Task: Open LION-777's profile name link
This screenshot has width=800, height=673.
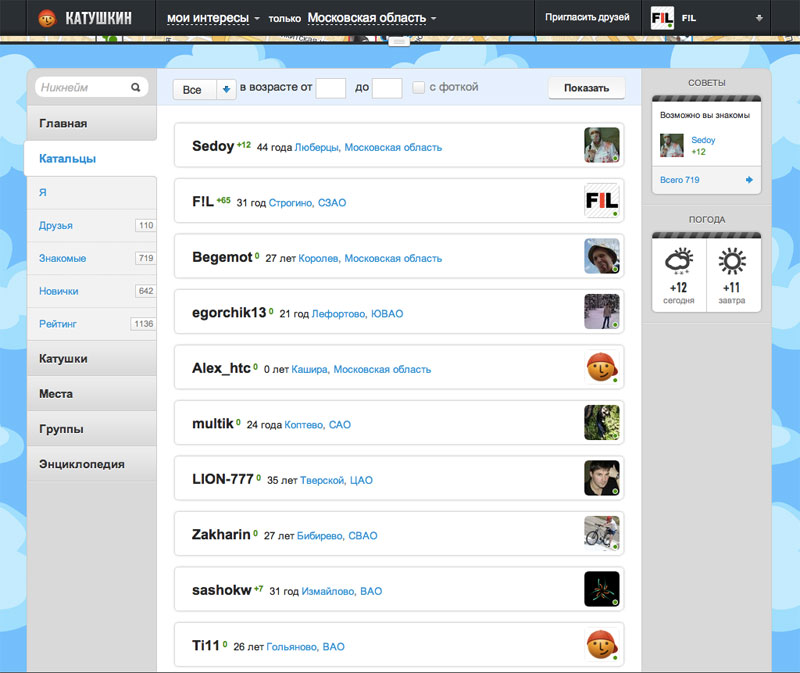Action: click(222, 479)
